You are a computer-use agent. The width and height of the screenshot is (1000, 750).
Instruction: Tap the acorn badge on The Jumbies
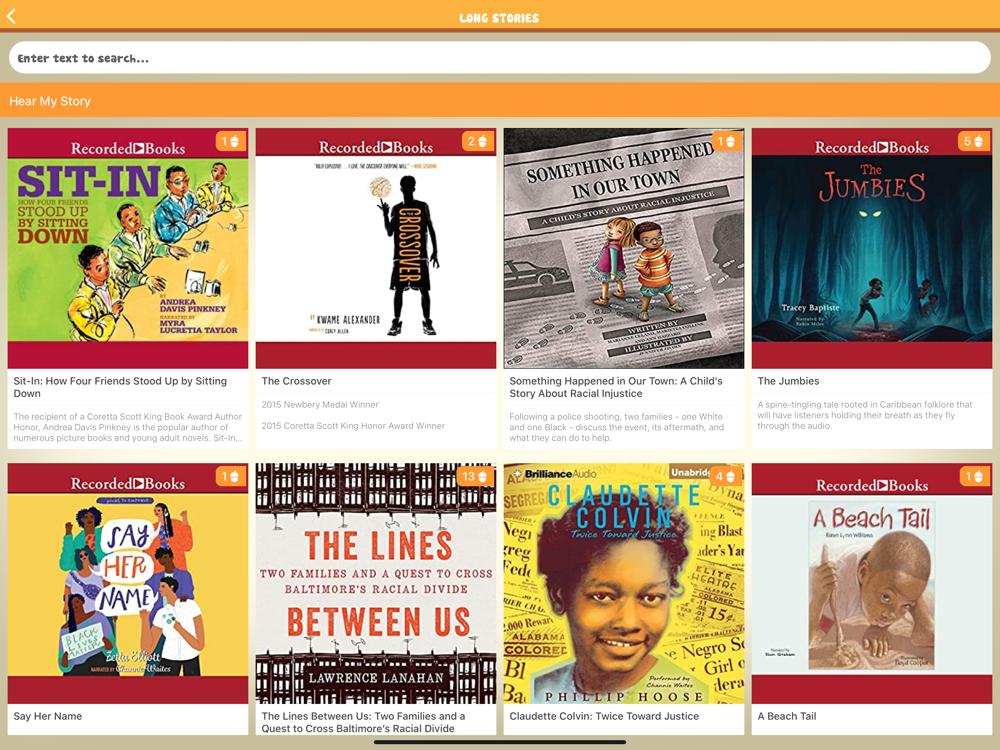(x=973, y=142)
